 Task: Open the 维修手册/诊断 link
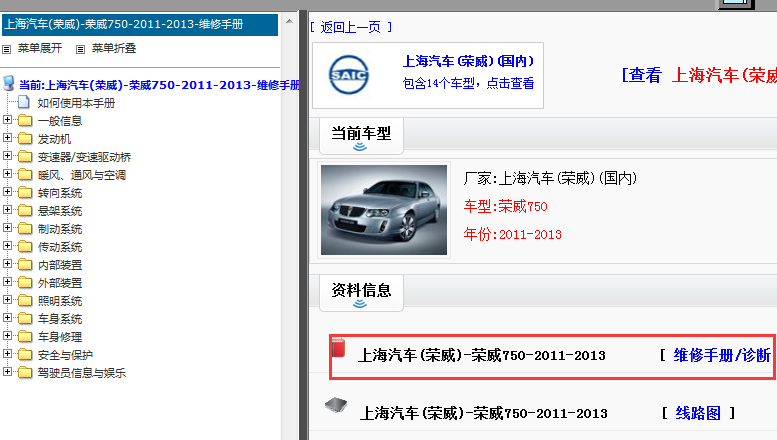click(722, 355)
